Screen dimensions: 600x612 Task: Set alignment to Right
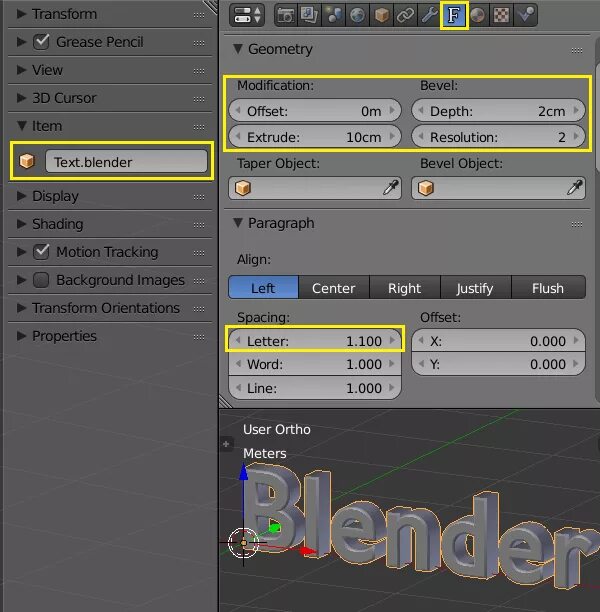point(405,288)
